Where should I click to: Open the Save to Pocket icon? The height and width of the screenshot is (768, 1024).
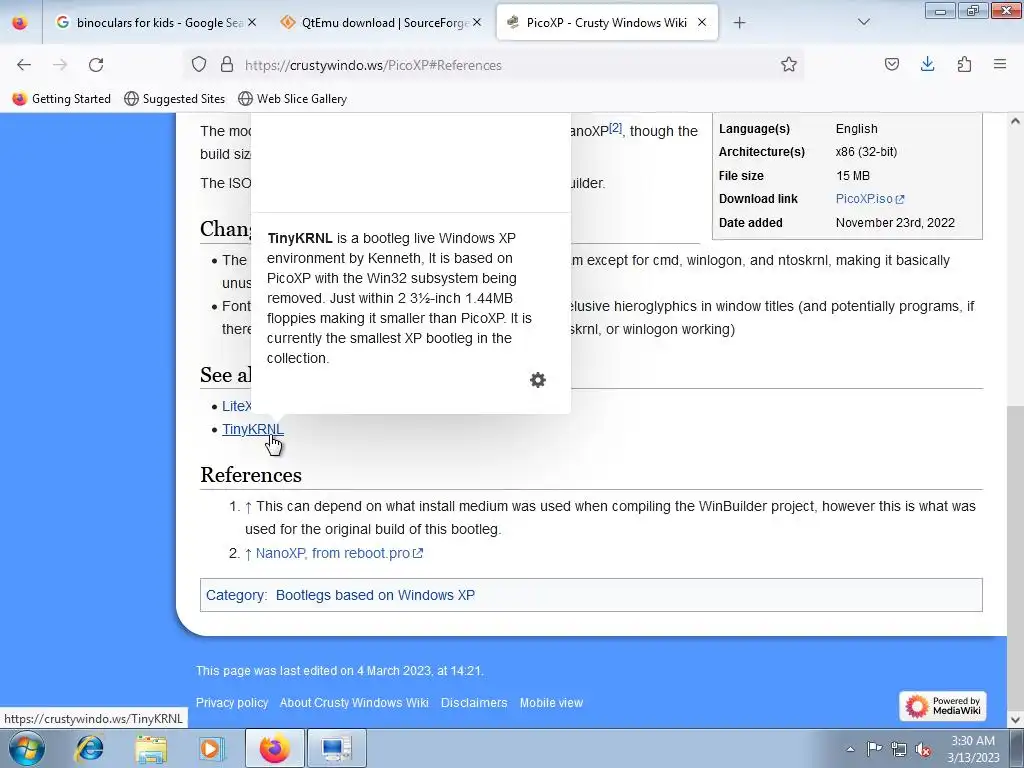(x=891, y=65)
